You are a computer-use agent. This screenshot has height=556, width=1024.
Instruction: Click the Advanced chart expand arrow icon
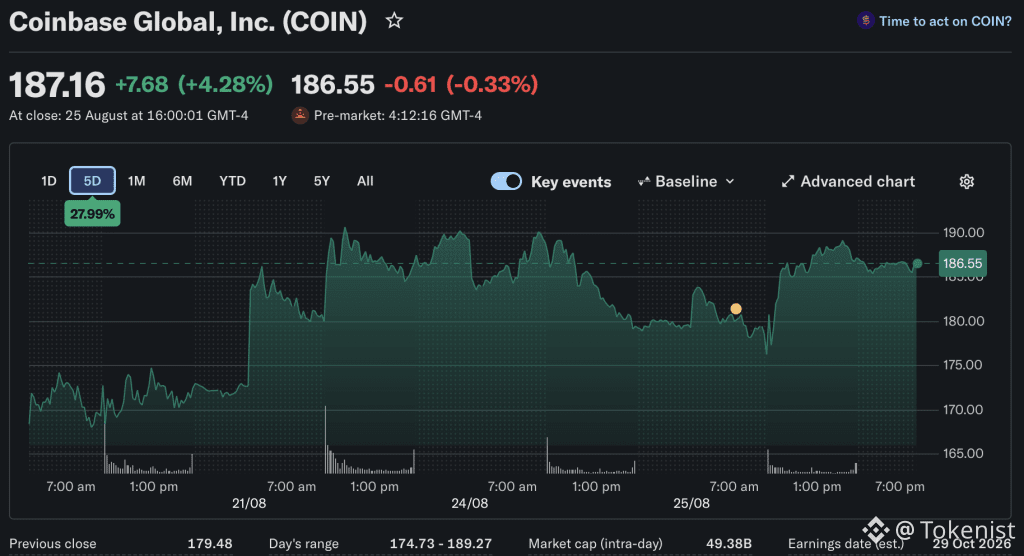point(788,182)
